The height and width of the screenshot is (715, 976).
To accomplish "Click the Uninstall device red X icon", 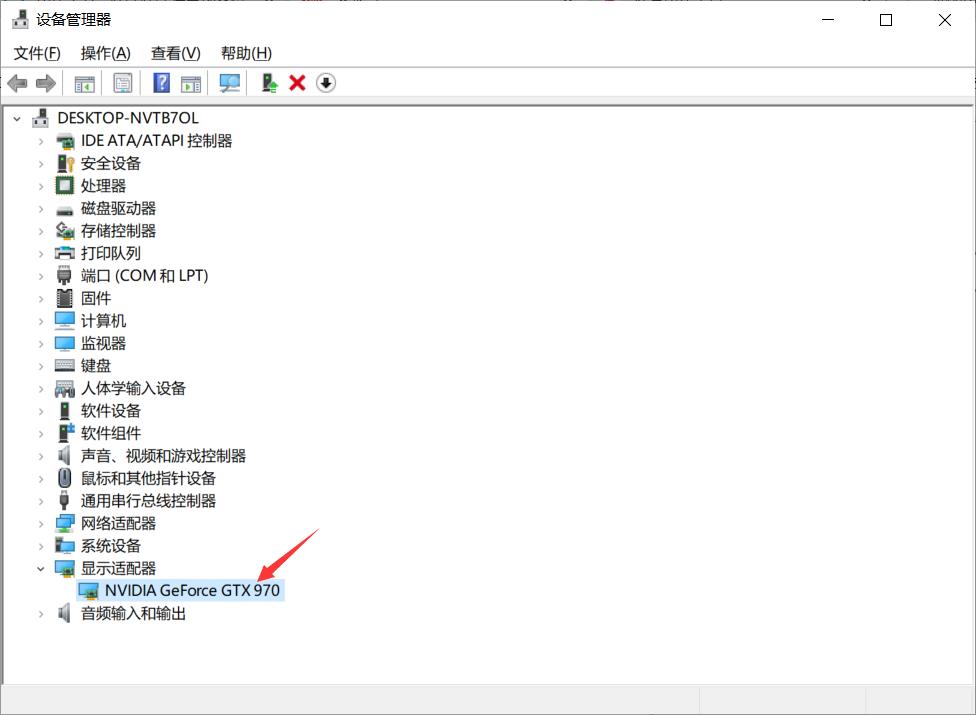I will point(296,83).
